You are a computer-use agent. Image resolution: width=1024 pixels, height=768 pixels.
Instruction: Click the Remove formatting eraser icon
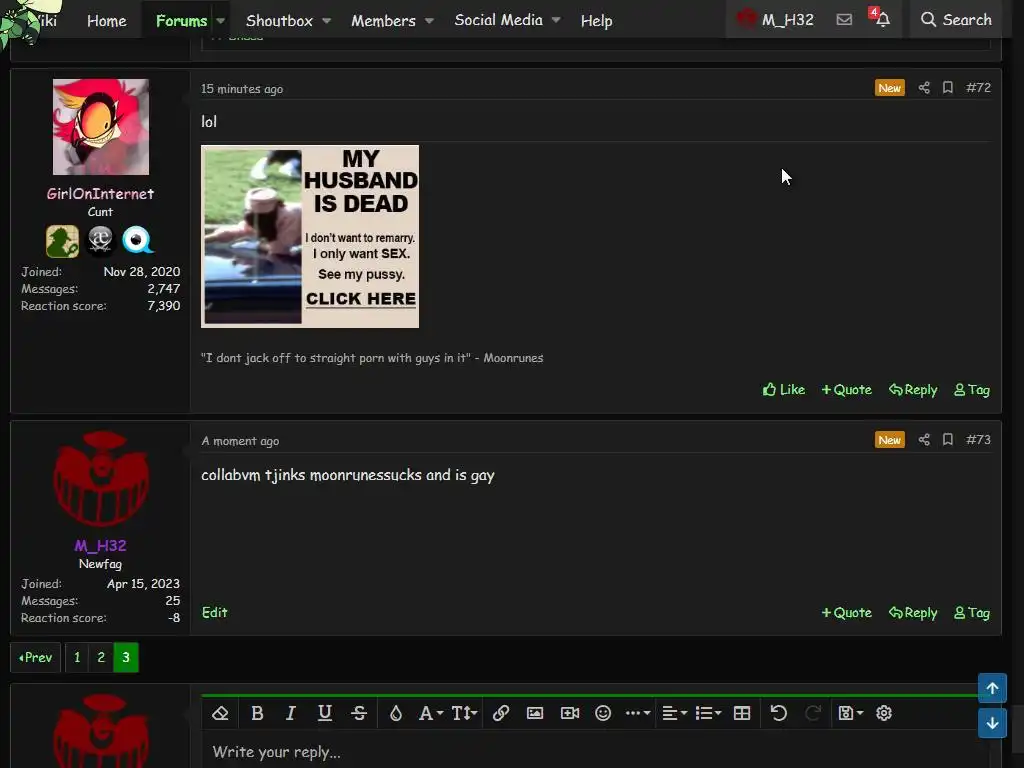[x=220, y=713]
